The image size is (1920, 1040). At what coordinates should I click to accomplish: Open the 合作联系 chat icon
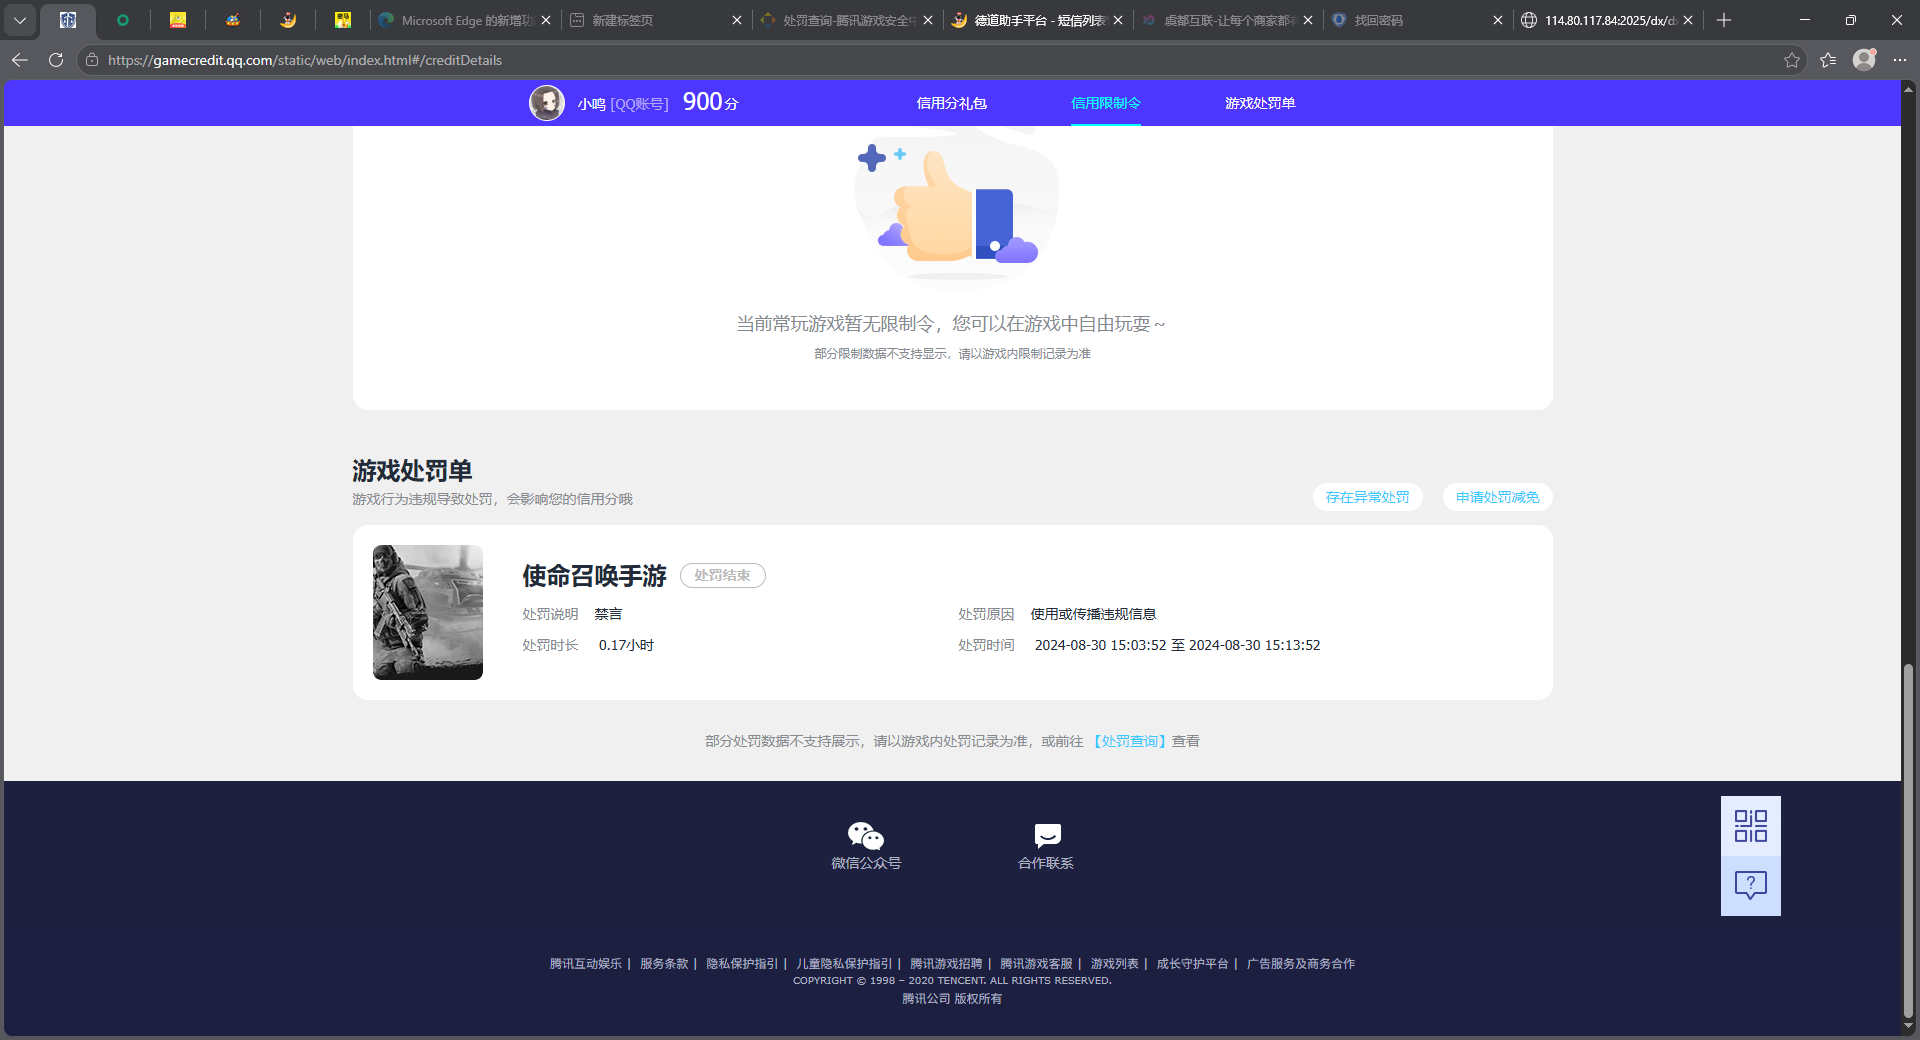pos(1047,835)
